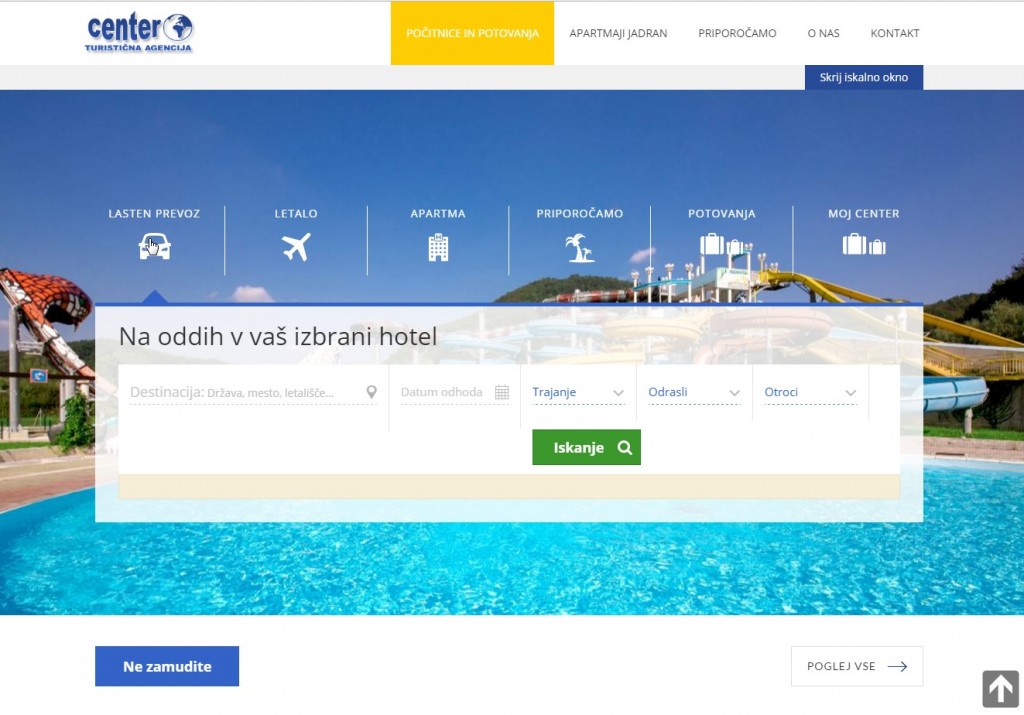This screenshot has height=715, width=1024.
Task: Toggle Skrij iskalno okno to hide search
Action: 863,77
